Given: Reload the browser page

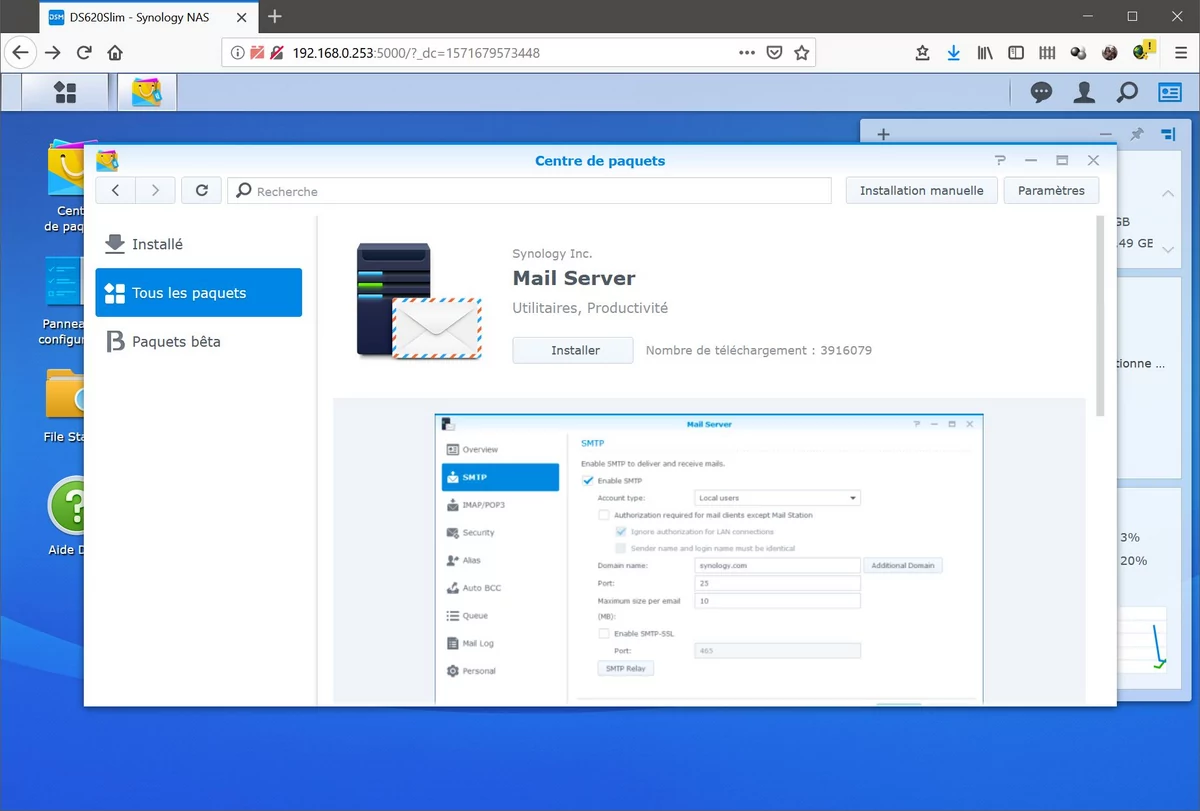Looking at the screenshot, I should tap(84, 53).
